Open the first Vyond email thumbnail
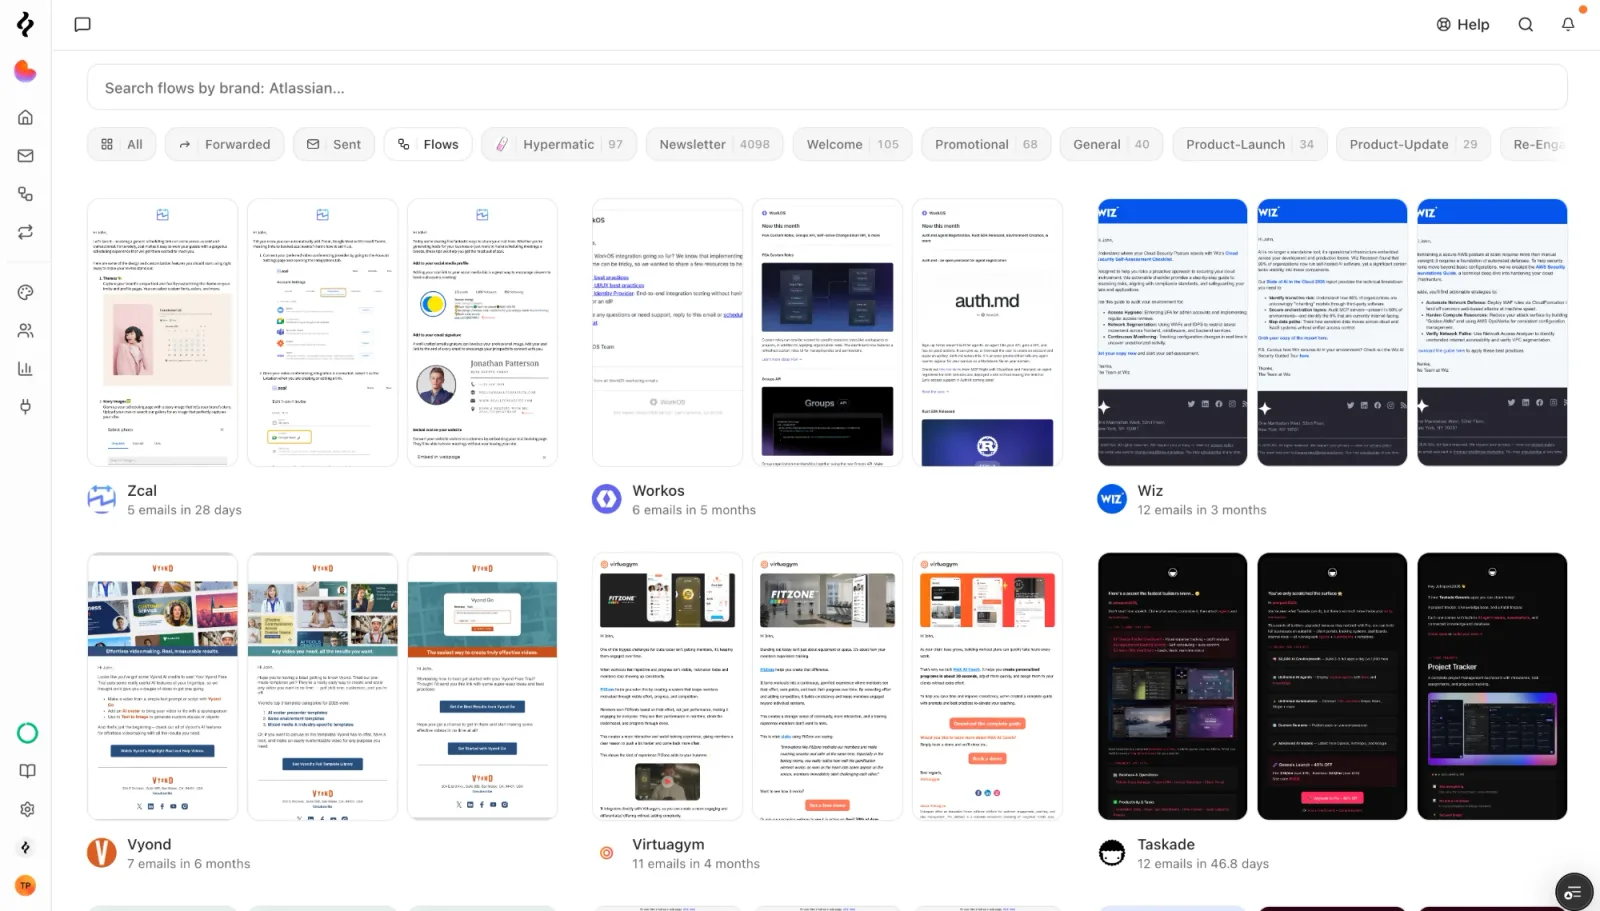Screen dimensions: 1600x911 click(x=163, y=686)
